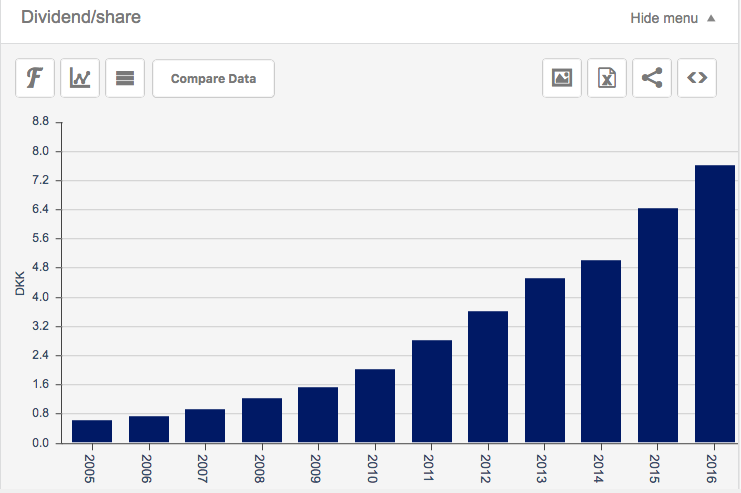Select the table rows view icon

[125, 78]
